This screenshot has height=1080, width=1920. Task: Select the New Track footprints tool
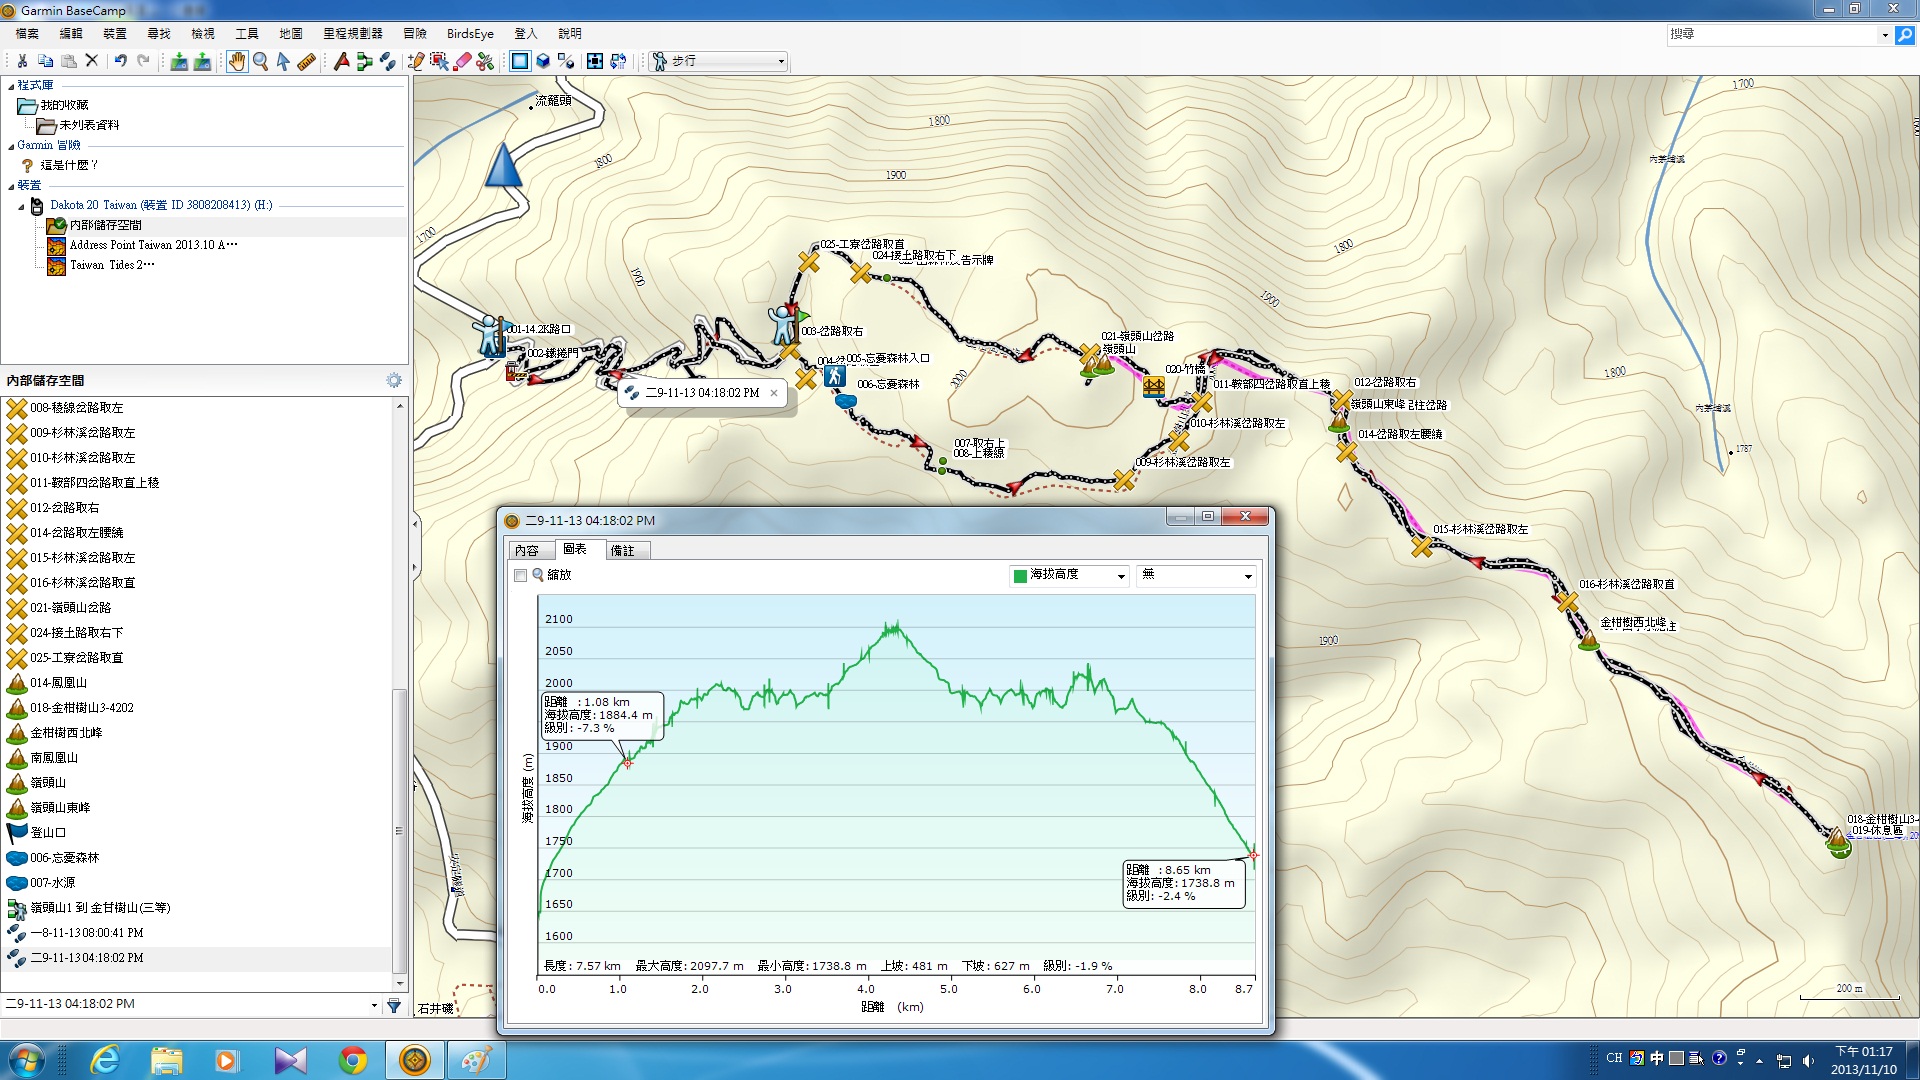point(387,61)
